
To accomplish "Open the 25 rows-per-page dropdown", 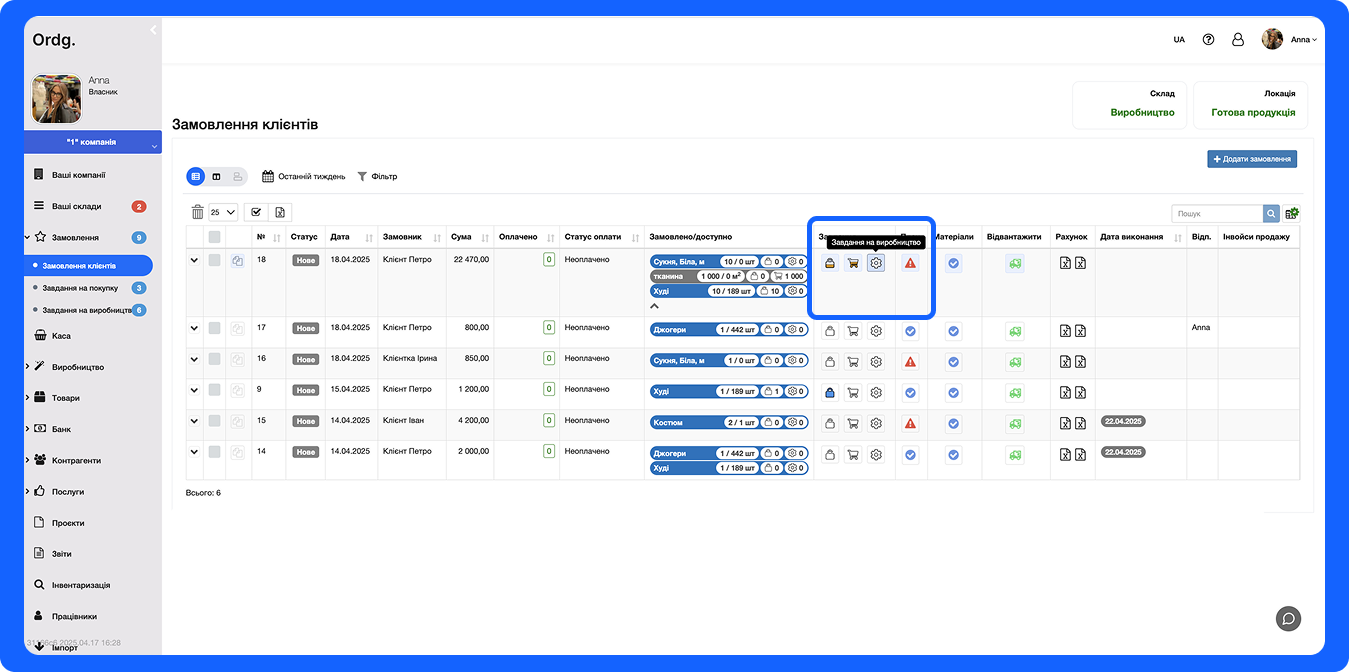I will pos(223,212).
